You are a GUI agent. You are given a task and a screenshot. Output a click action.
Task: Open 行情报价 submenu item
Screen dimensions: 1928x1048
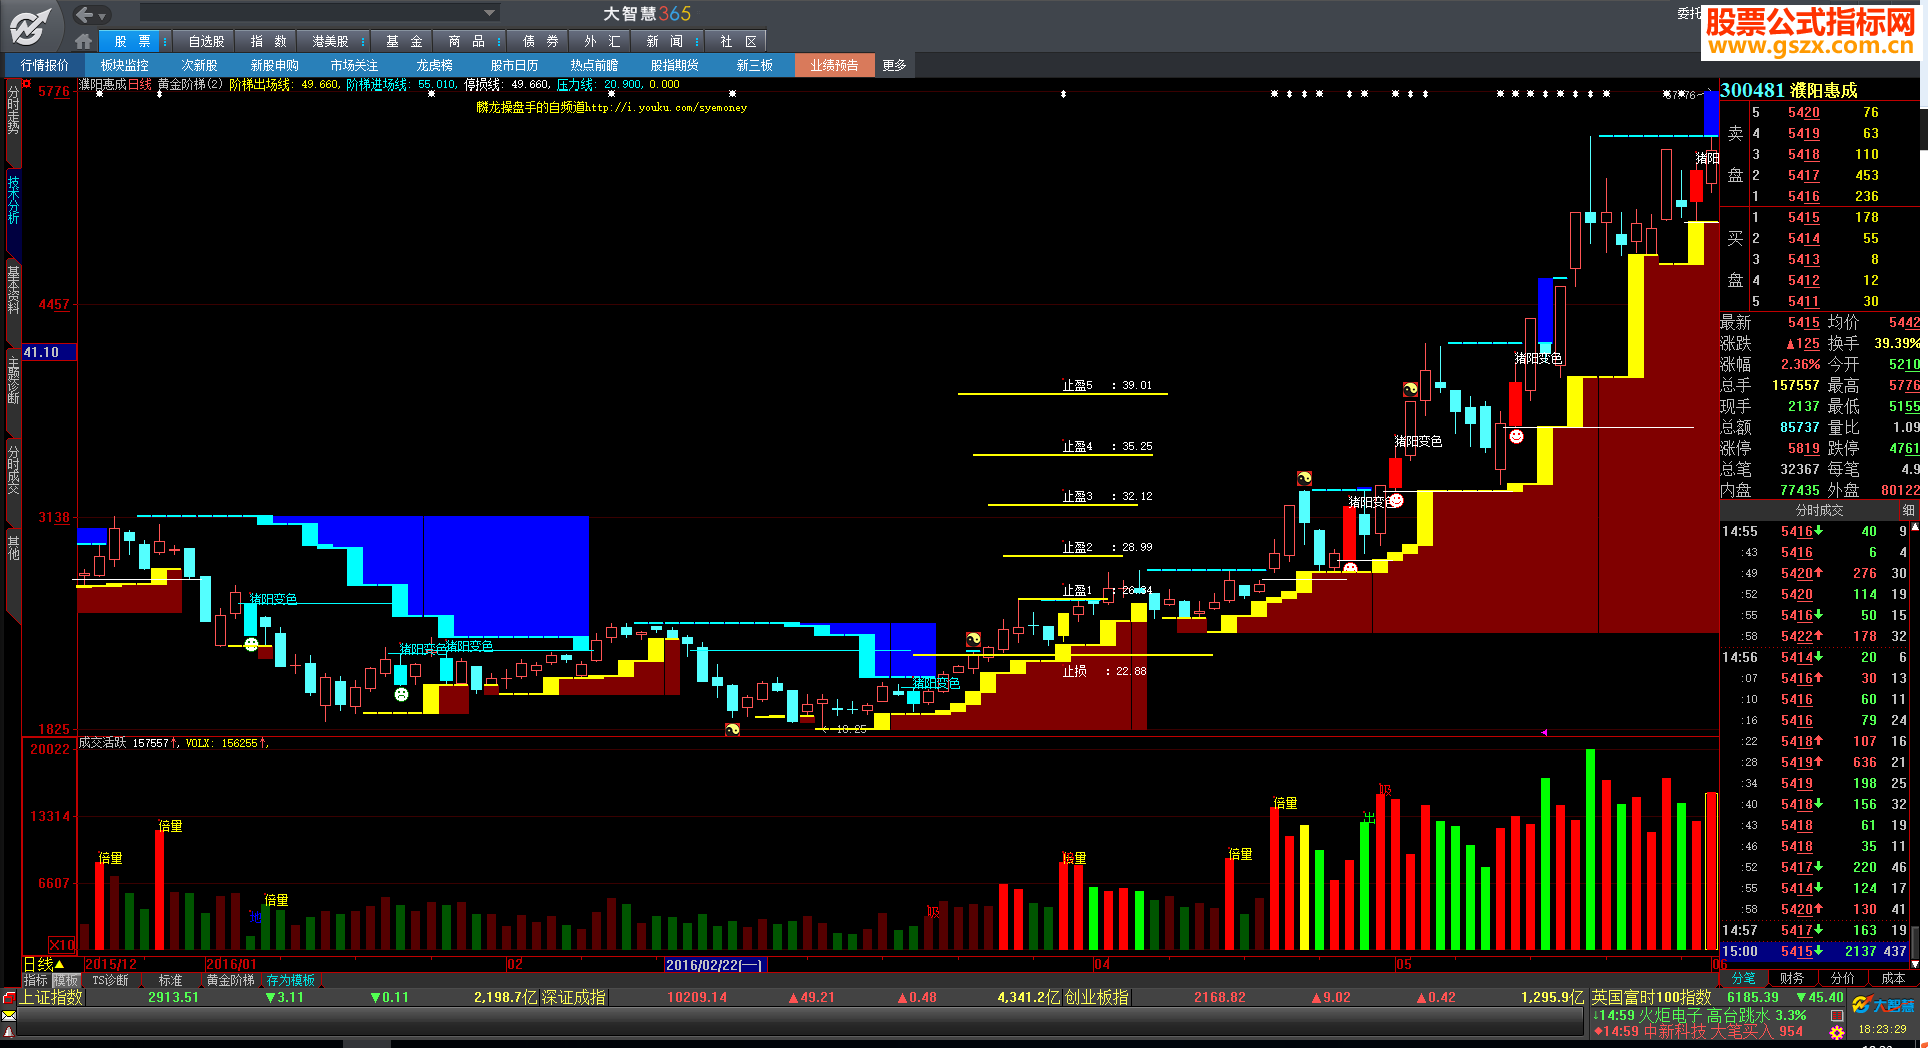[x=45, y=65]
